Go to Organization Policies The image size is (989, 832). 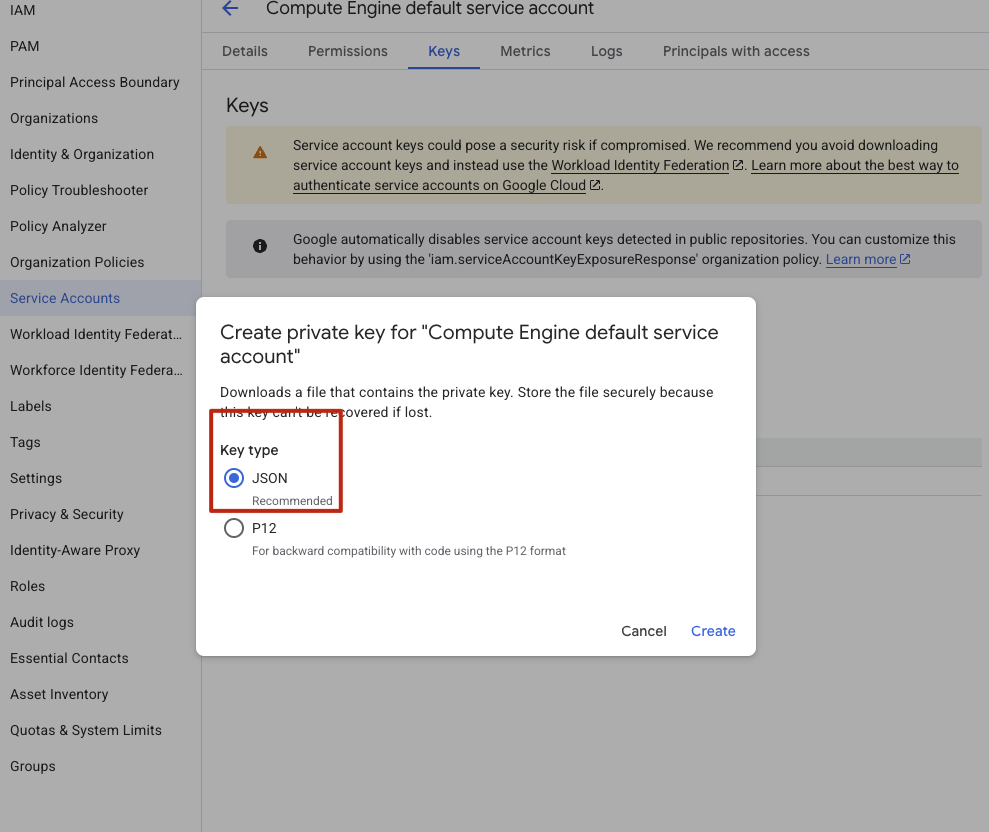tap(77, 262)
